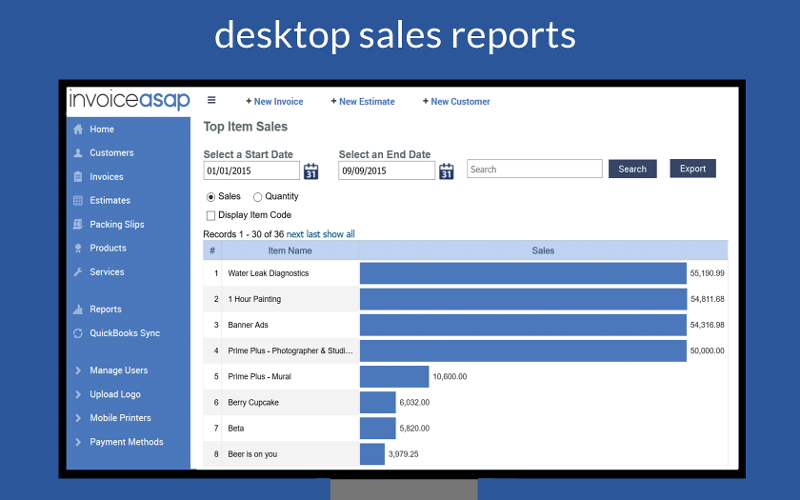This screenshot has height=500, width=800.
Task: Open New Invoice from top menu
Action: [274, 102]
